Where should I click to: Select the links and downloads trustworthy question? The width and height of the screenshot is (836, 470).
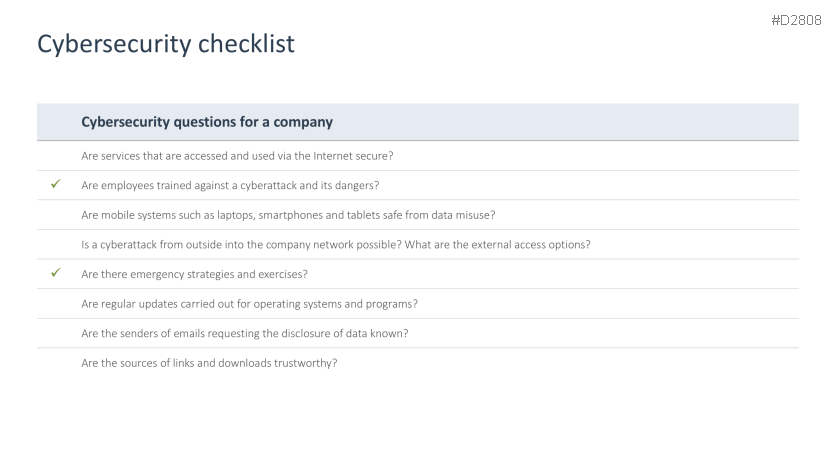209,362
